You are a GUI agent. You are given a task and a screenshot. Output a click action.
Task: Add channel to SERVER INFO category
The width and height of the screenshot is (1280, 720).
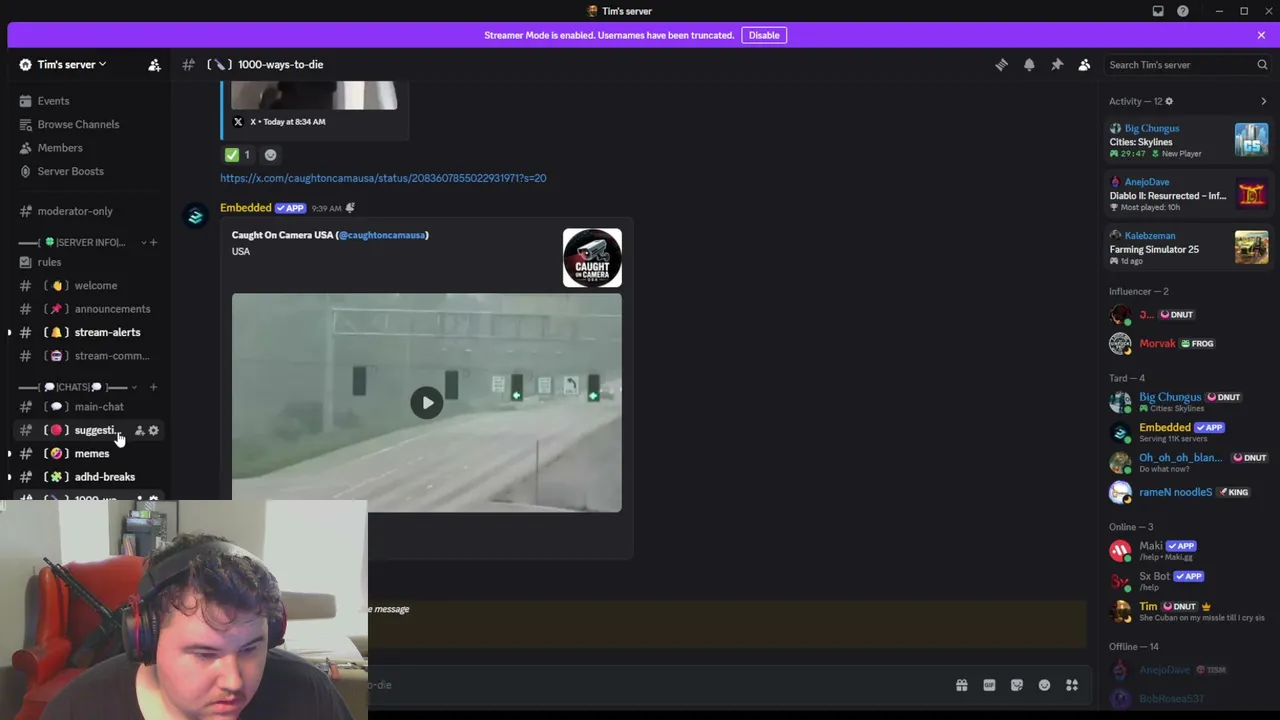click(153, 242)
